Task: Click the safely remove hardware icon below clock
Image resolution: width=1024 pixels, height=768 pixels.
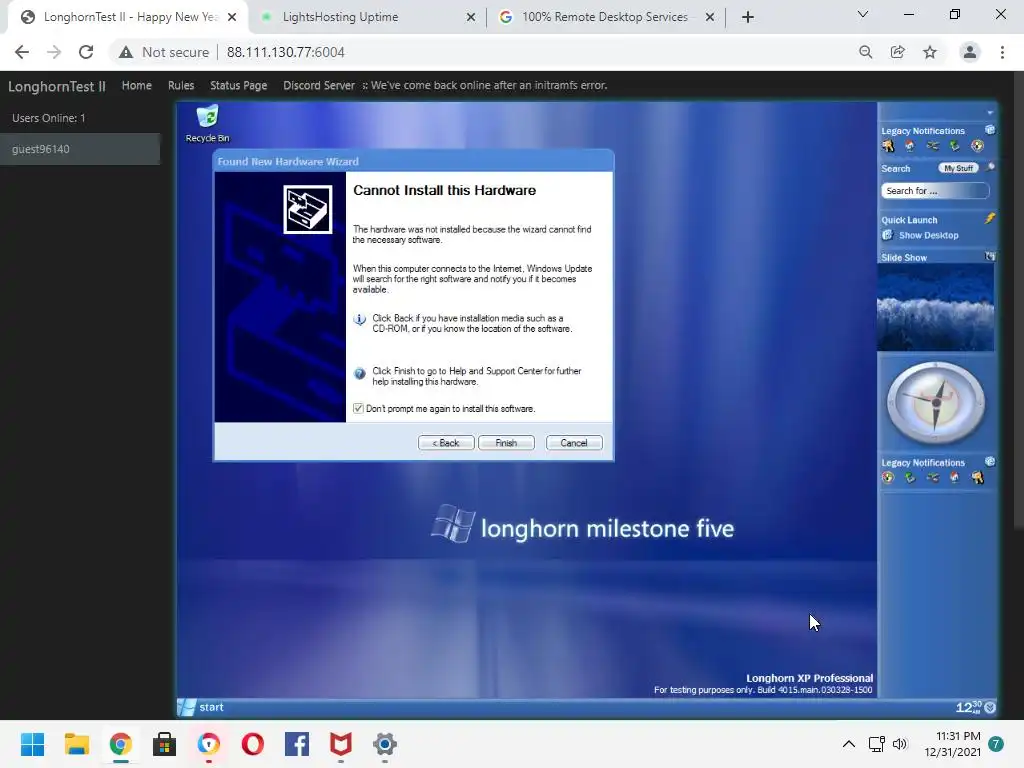Action: [x=910, y=477]
